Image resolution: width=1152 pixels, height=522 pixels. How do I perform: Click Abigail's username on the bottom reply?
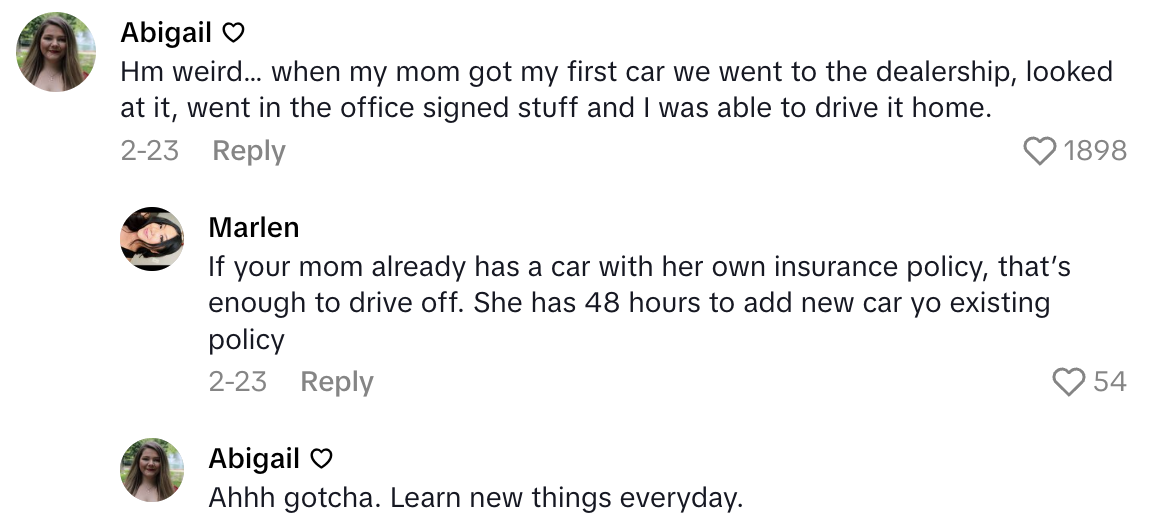coord(254,458)
